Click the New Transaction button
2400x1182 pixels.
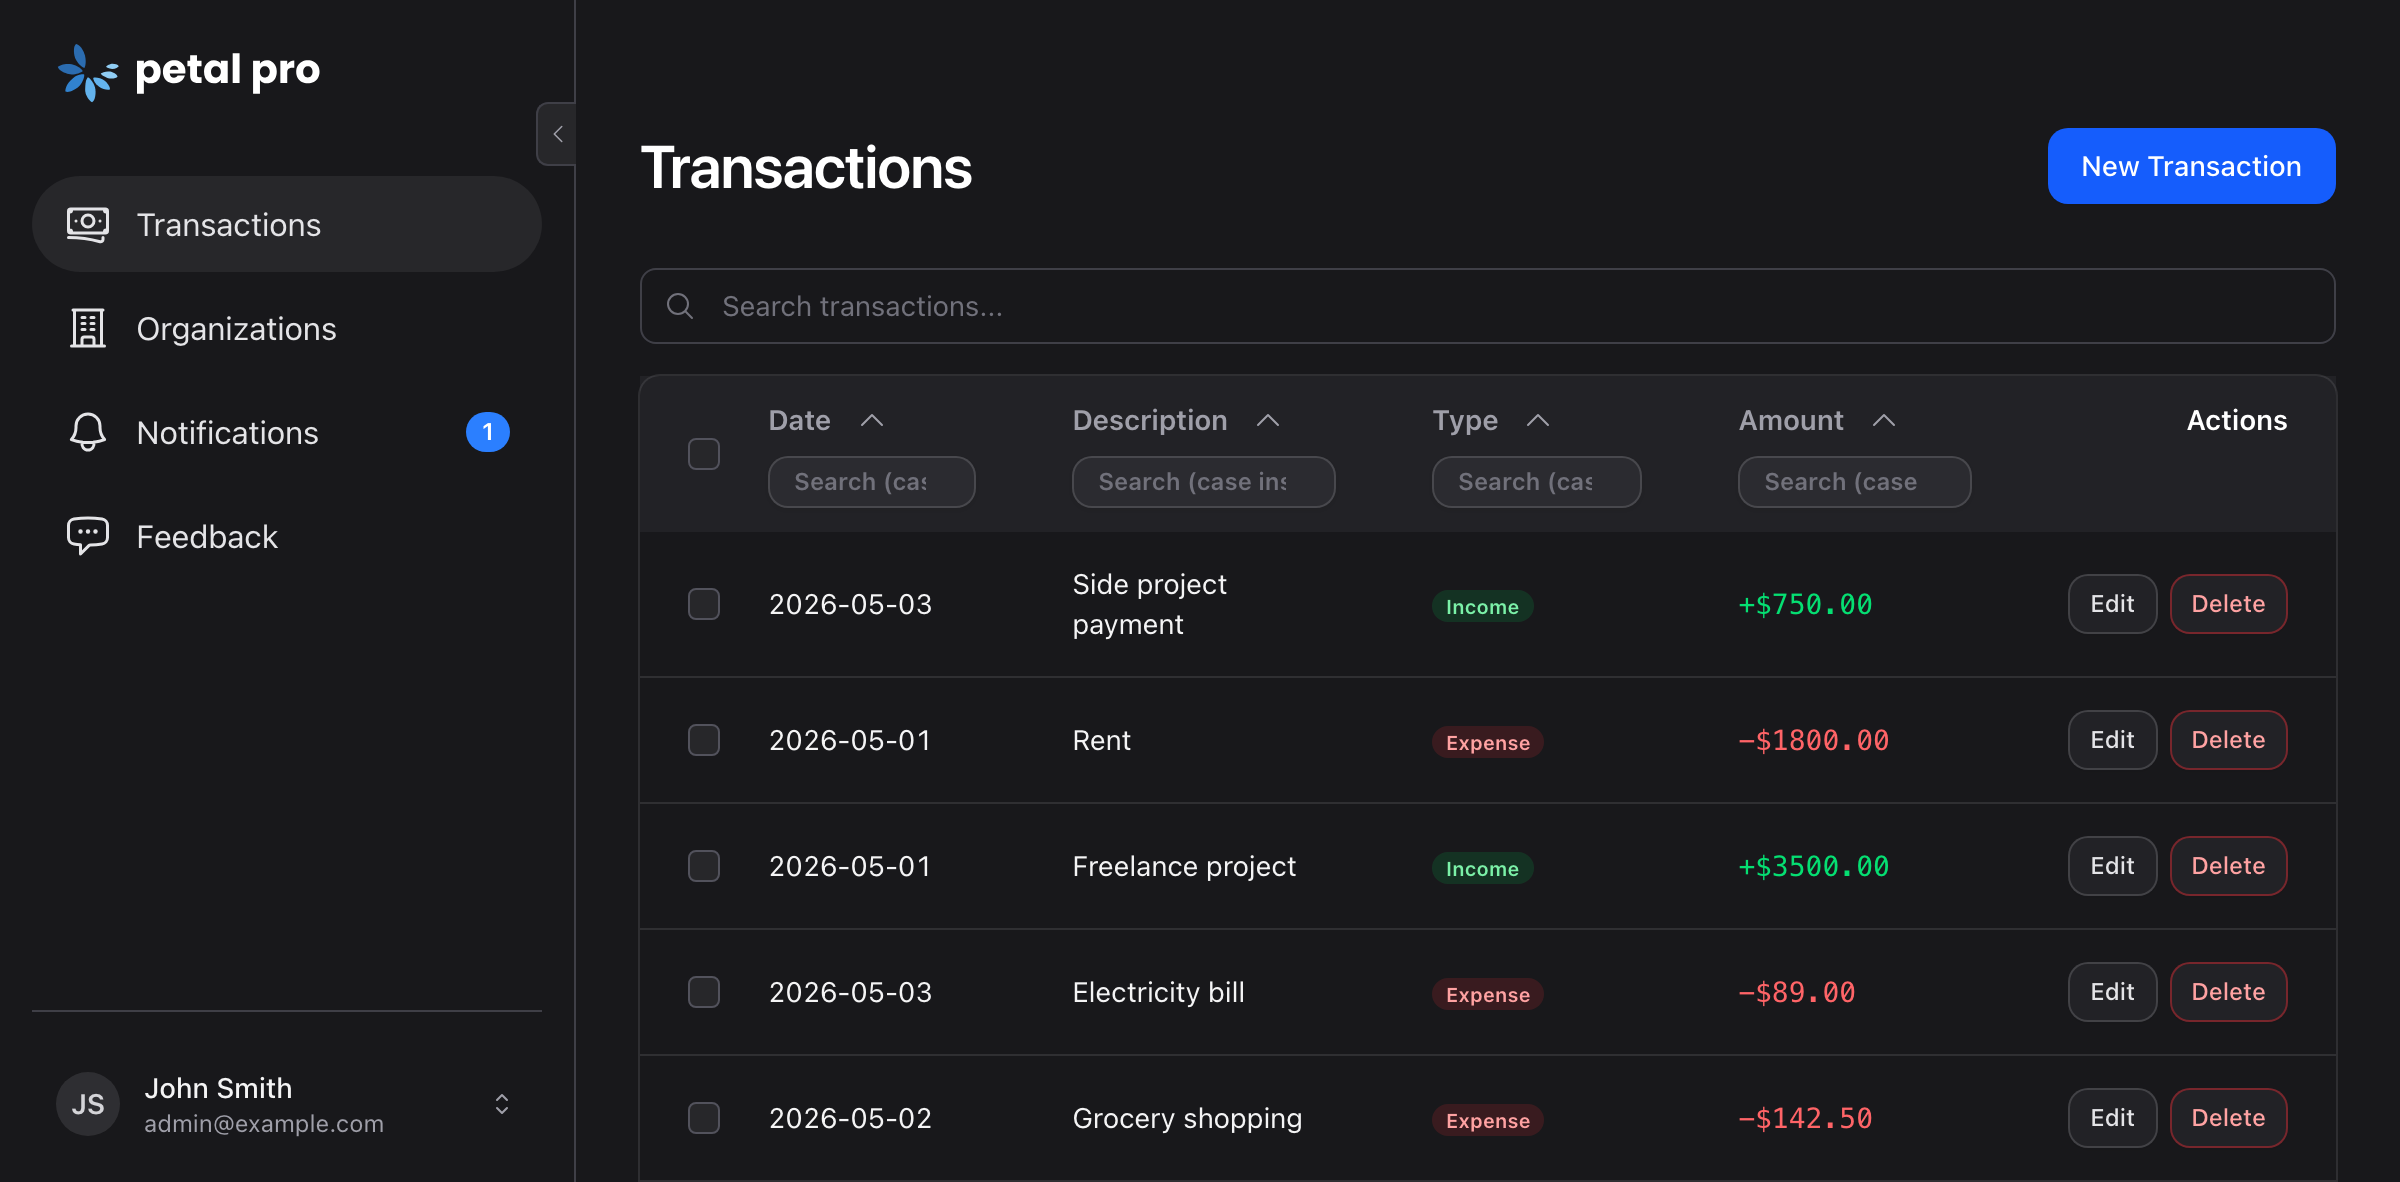point(2191,166)
